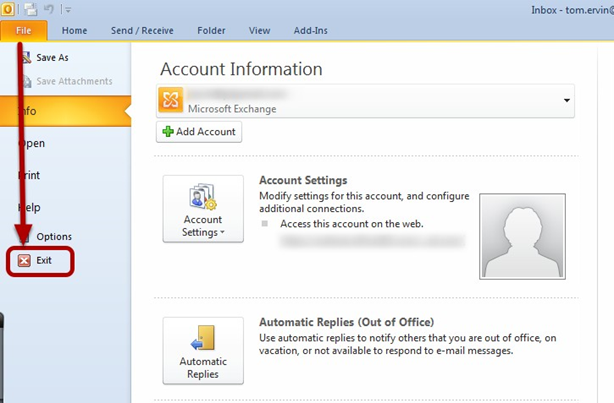The height and width of the screenshot is (403, 614).
Task: Open the Customize Quick Access Toolbar arrow
Action: [68, 10]
